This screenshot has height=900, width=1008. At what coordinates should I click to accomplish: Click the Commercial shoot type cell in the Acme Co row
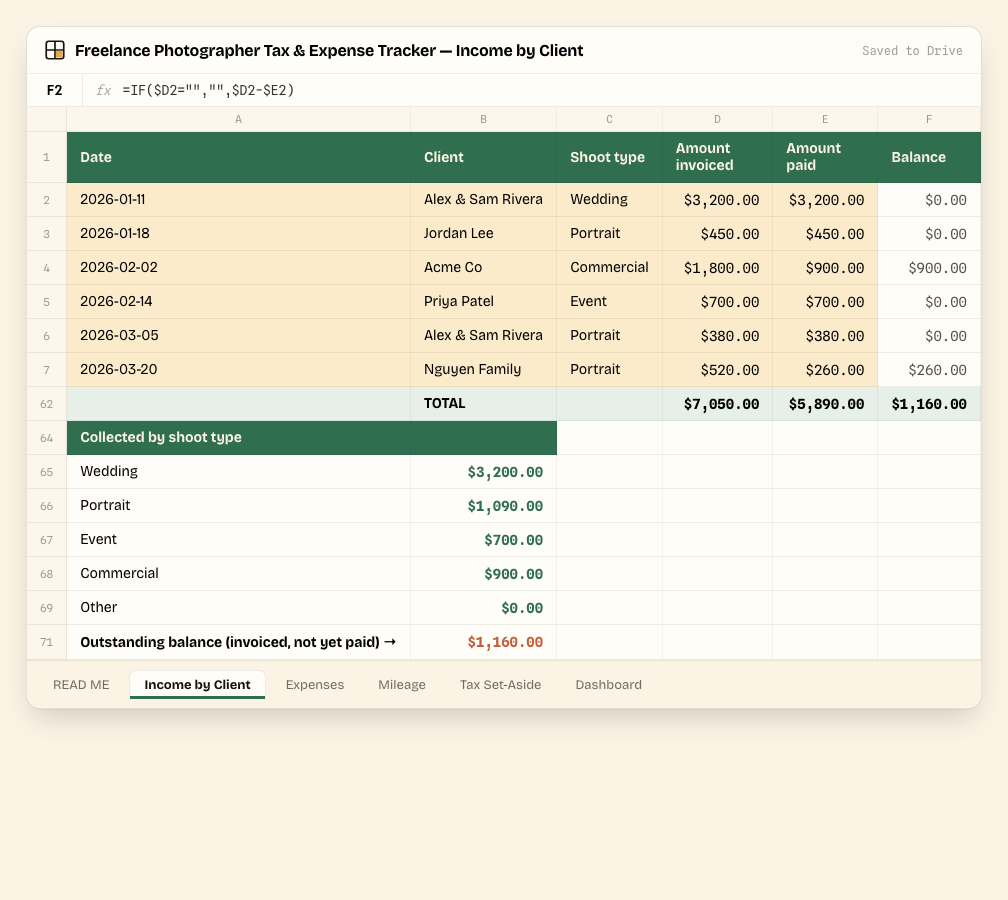pos(609,268)
